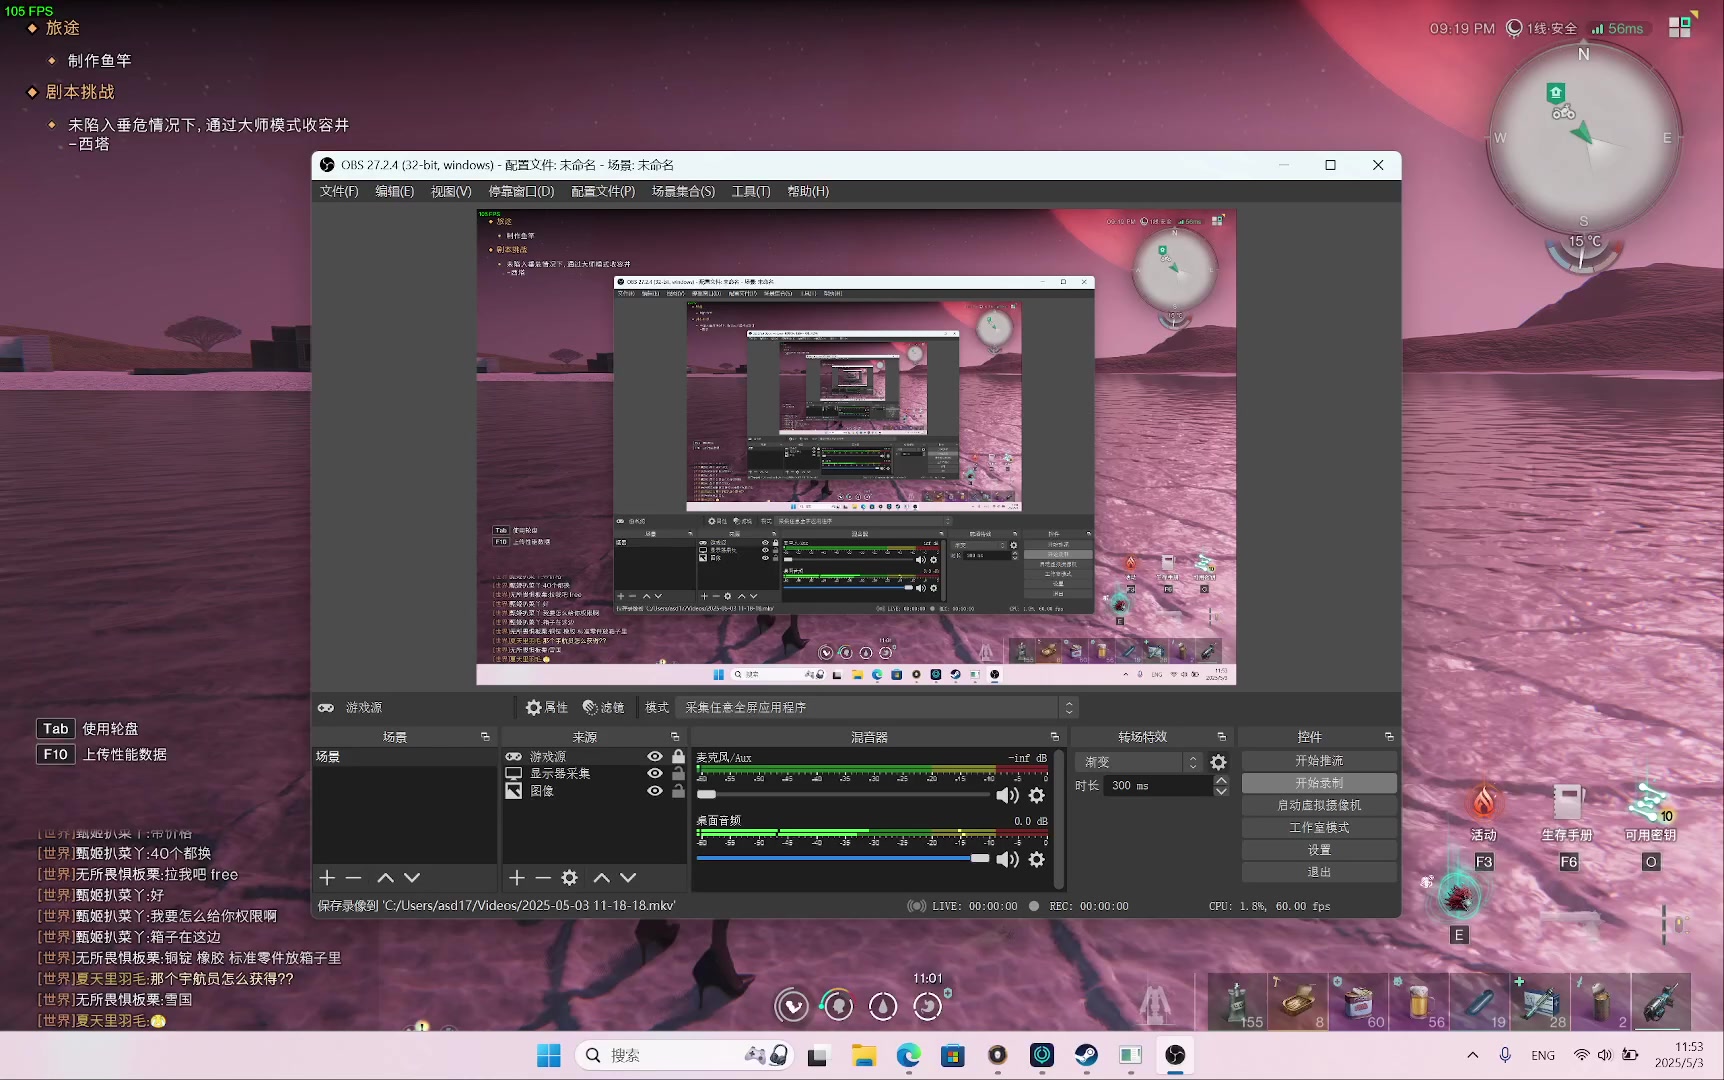1724x1080 pixels.
Task: Open Microsoft Store from the taskbar
Action: [x=952, y=1055]
